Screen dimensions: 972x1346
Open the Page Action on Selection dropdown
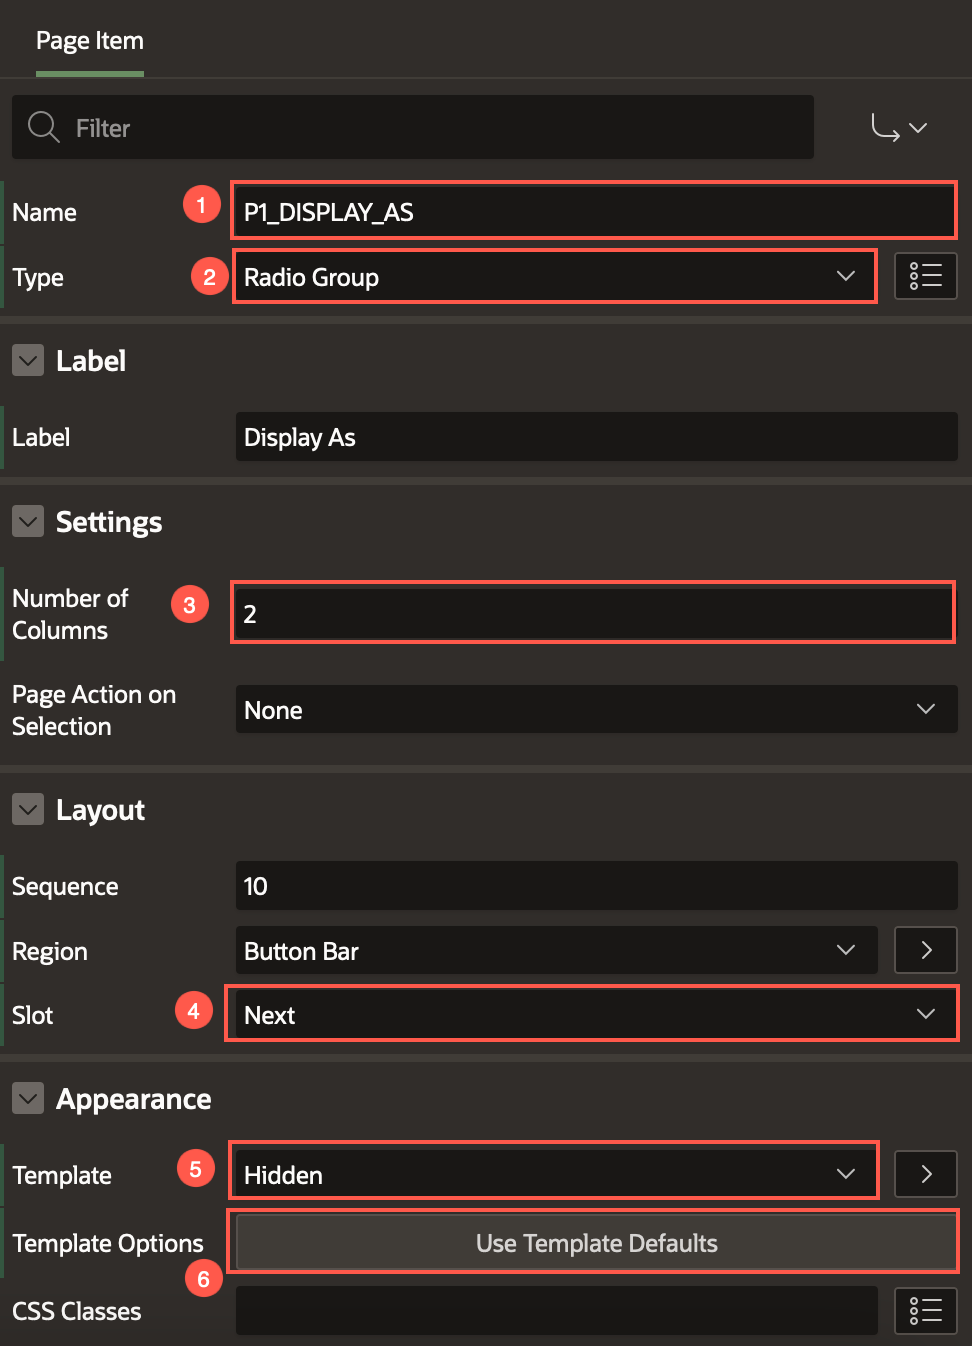coord(596,710)
